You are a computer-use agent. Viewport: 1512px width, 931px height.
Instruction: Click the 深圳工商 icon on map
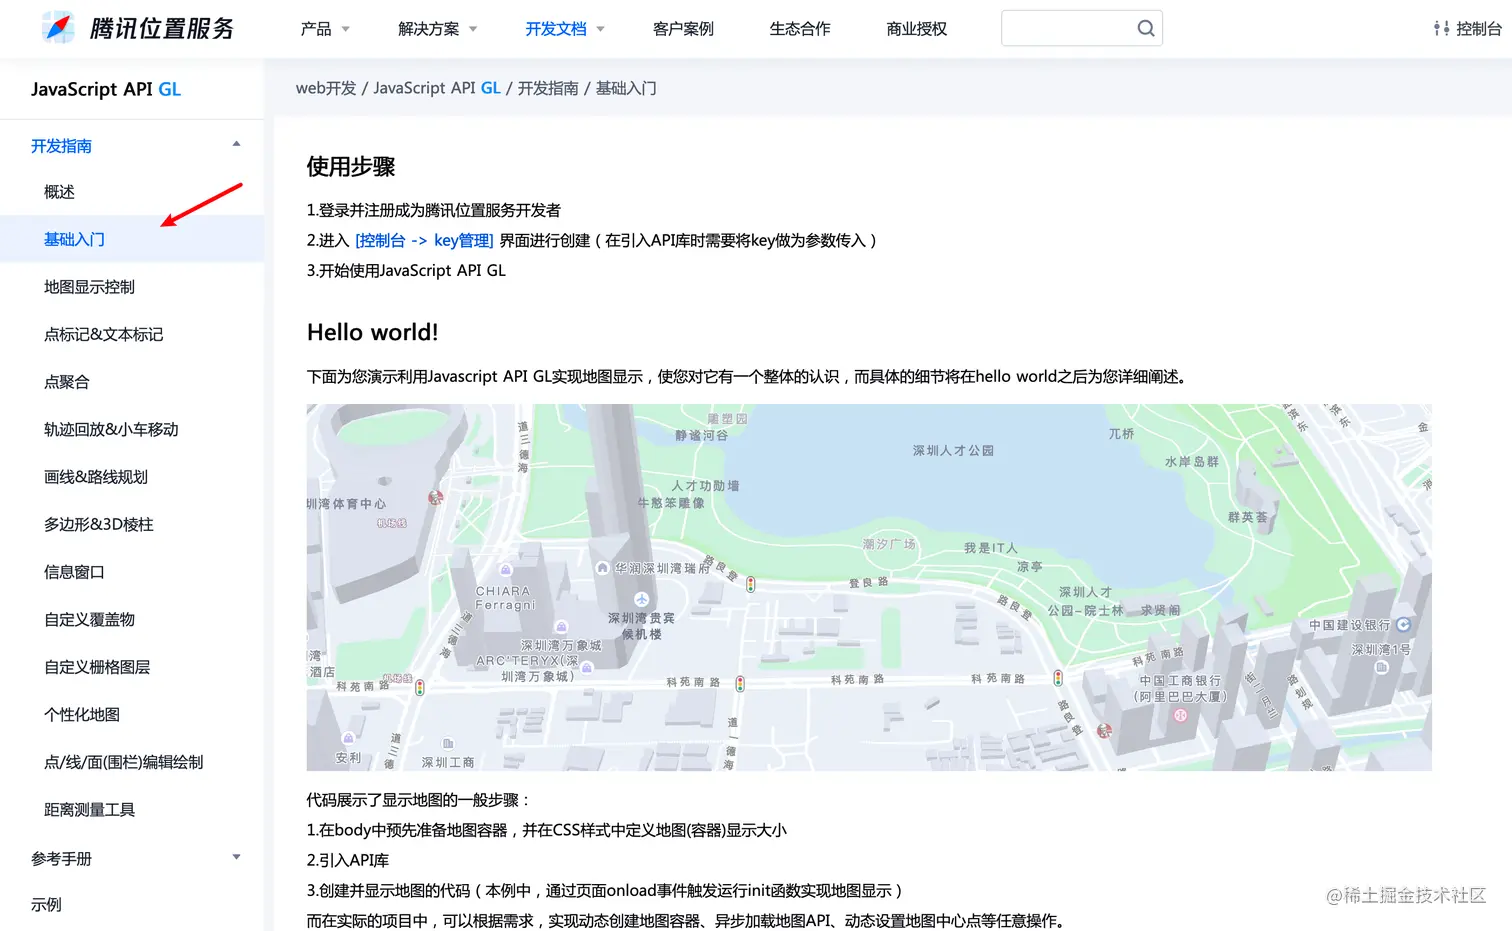(x=448, y=744)
